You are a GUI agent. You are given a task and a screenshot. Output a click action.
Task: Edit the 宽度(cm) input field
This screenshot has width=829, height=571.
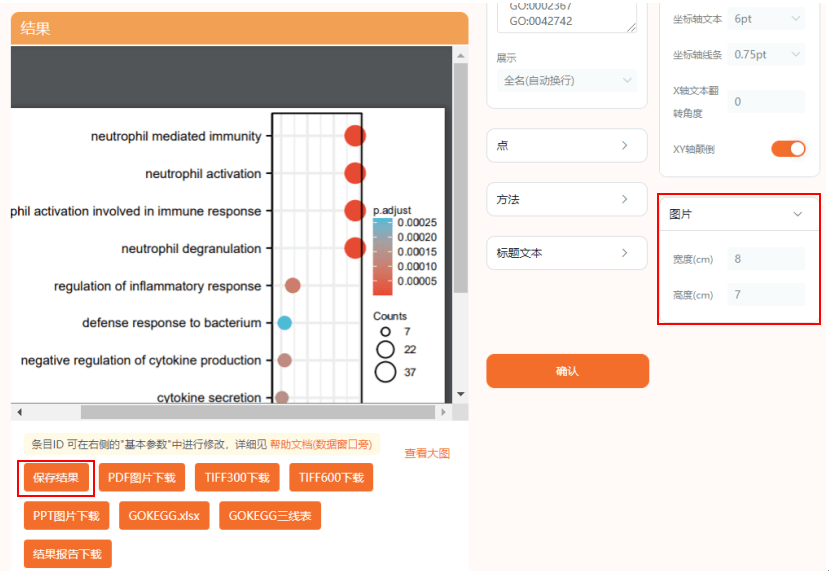(x=766, y=259)
